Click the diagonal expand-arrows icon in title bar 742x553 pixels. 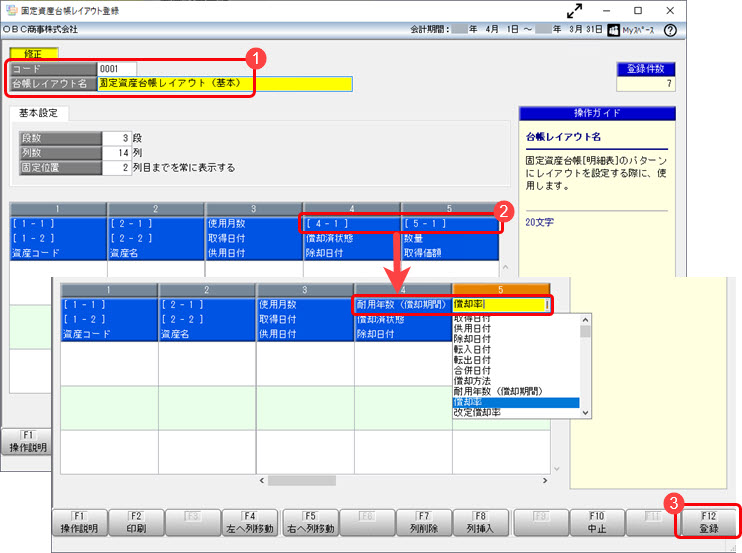[x=574, y=10]
